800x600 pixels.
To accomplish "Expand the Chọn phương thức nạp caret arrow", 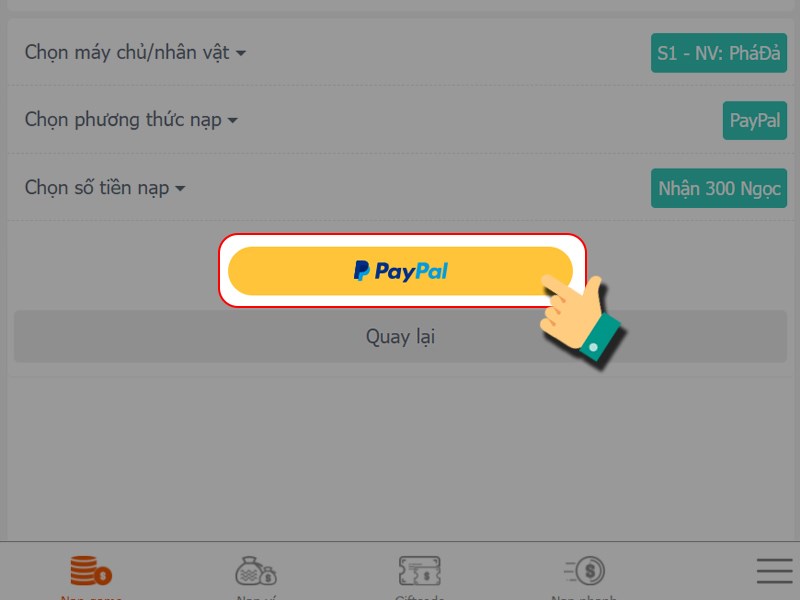I will (233, 120).
